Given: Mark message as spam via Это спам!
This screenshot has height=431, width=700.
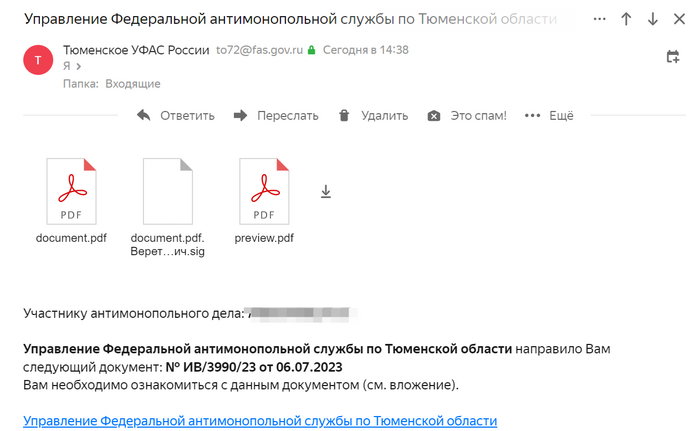Looking at the screenshot, I should pos(467,115).
